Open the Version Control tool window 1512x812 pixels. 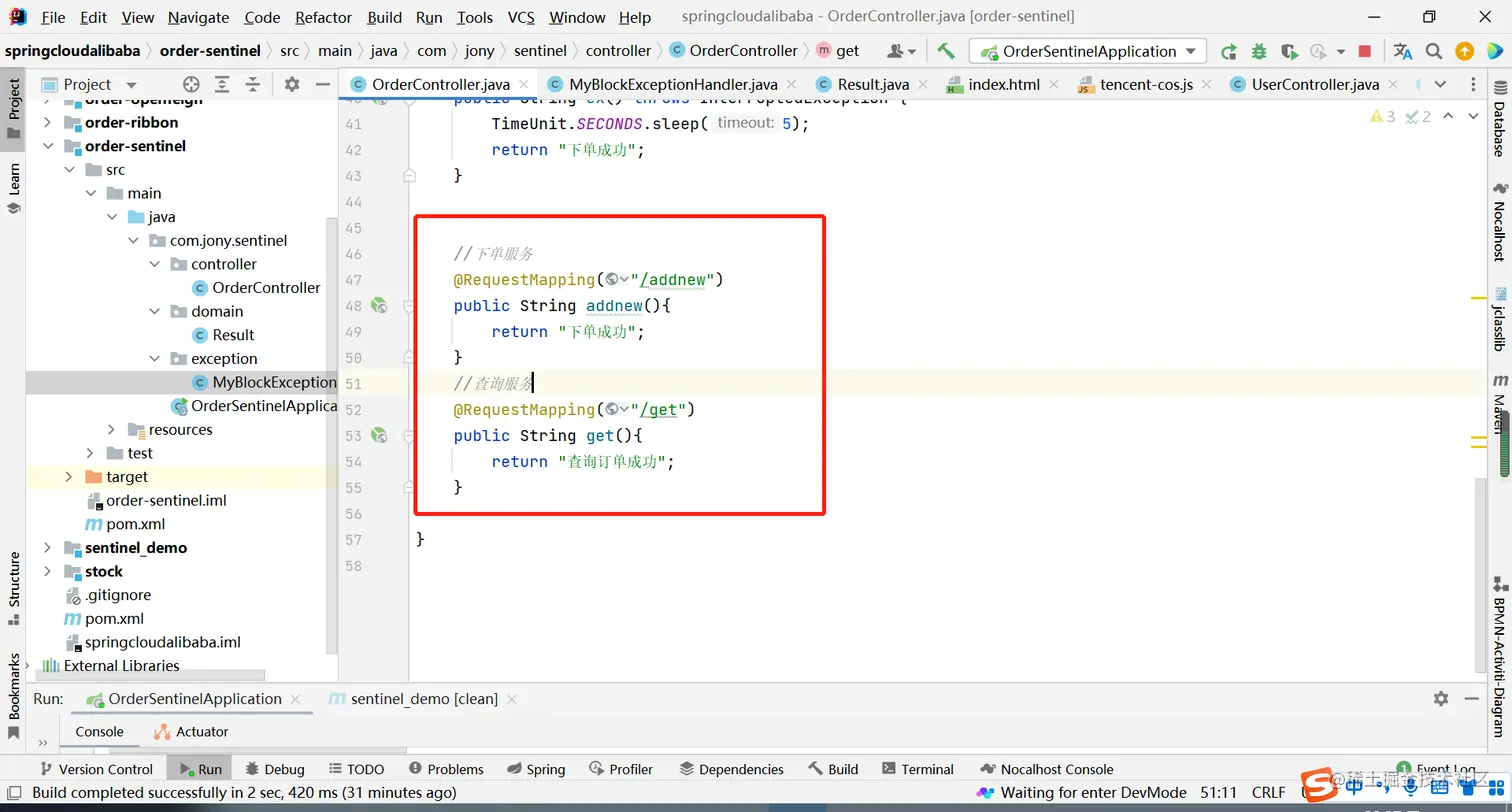pyautogui.click(x=95, y=769)
